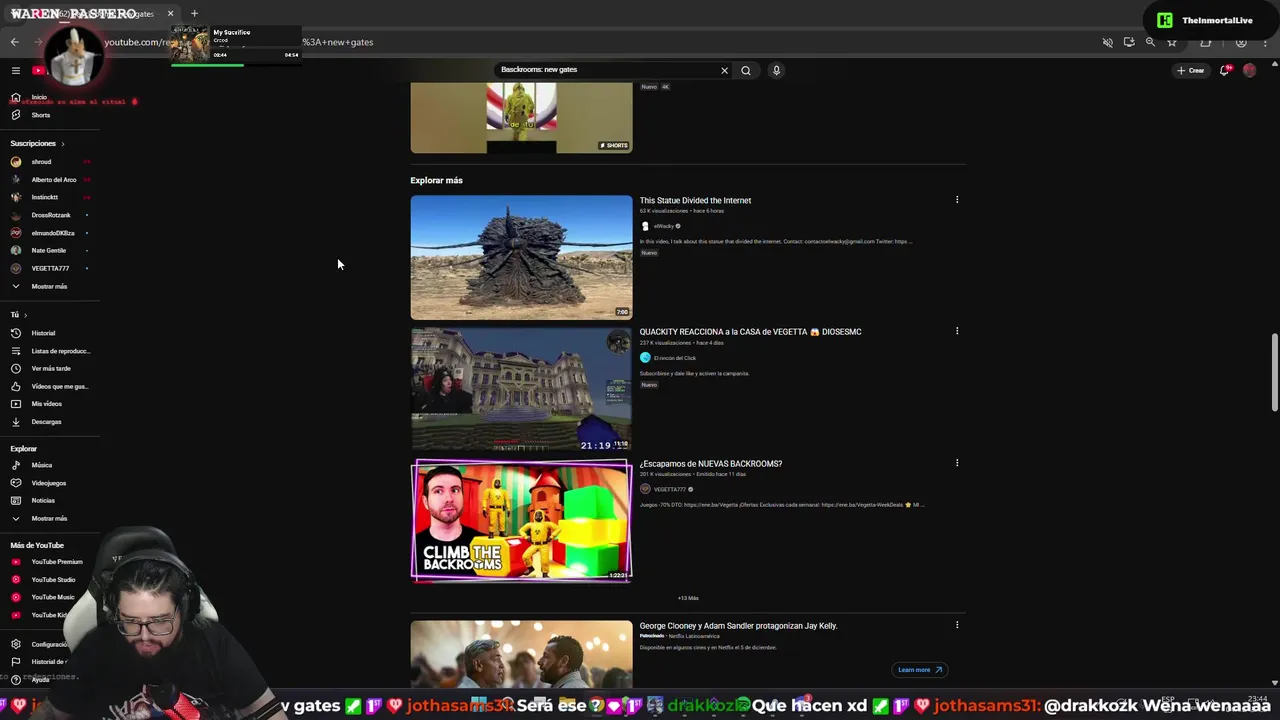Open Alberto del Arco channel

coord(53,180)
